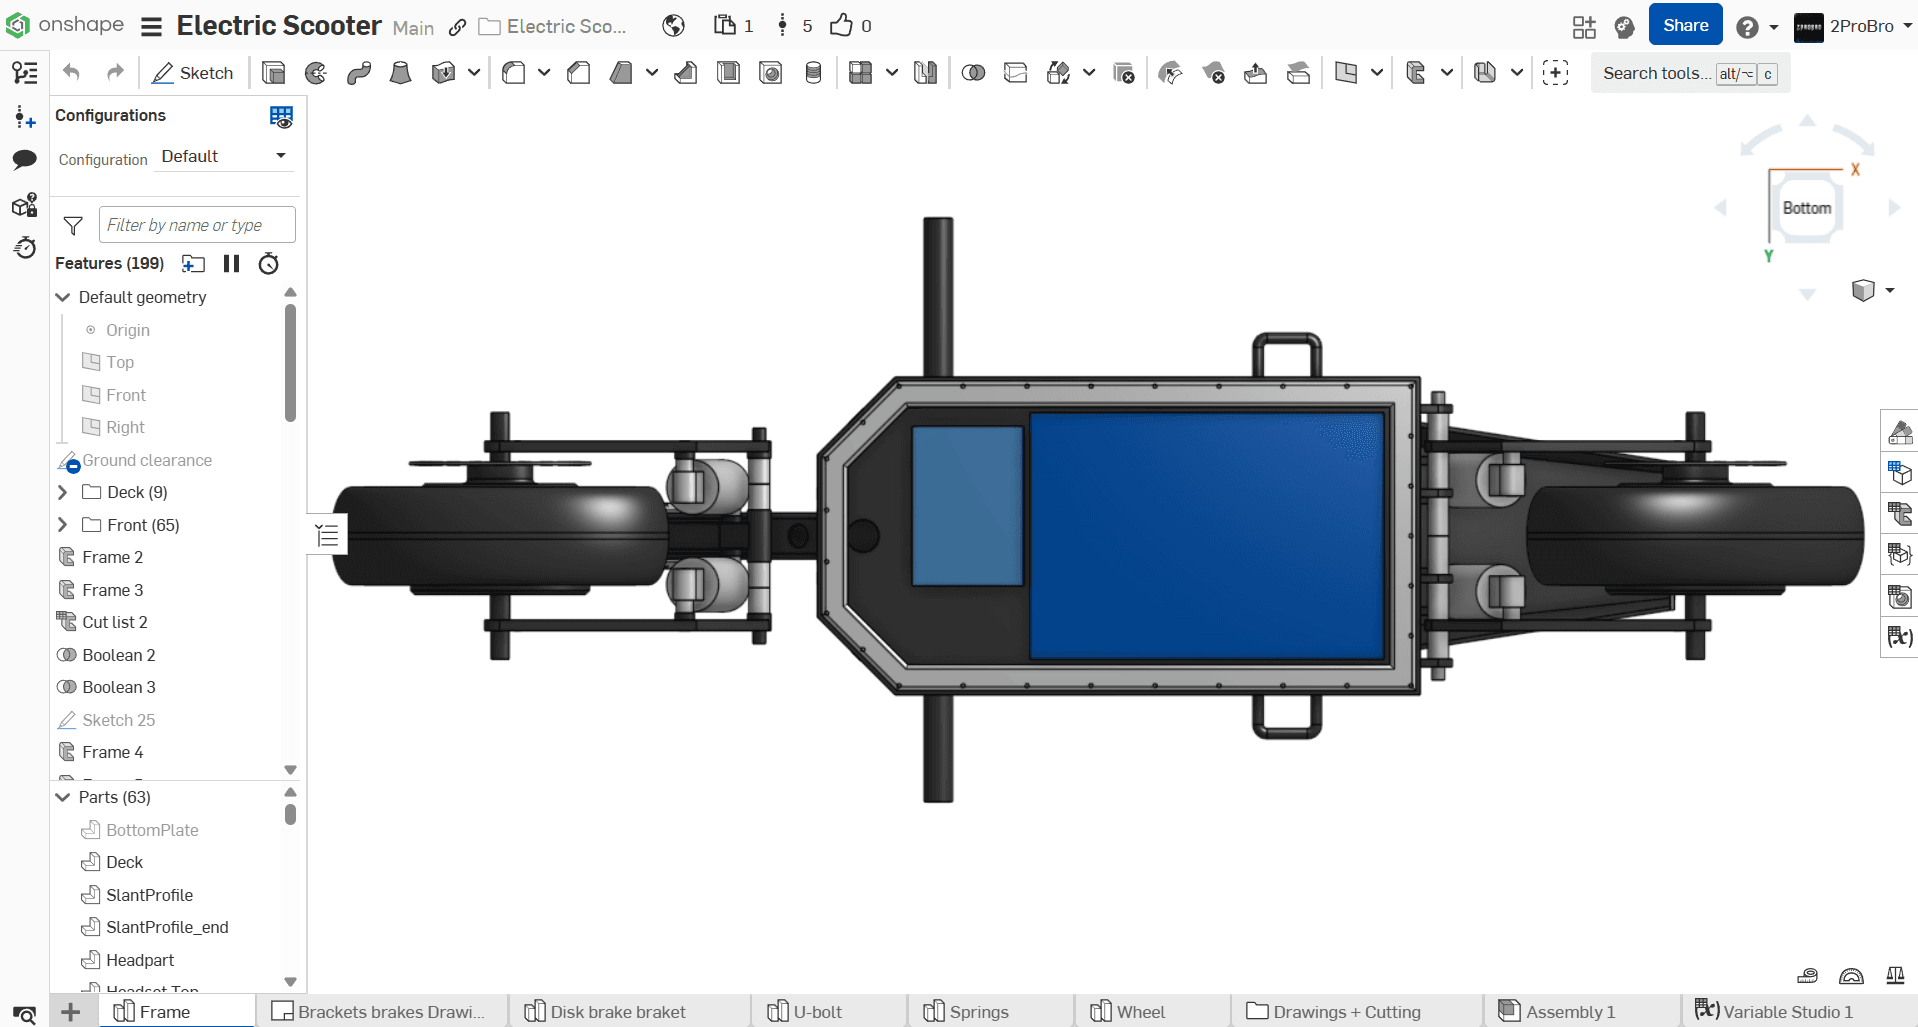Collapse the Default geometry tree group
This screenshot has height=1027, width=1918.
pos(63,298)
